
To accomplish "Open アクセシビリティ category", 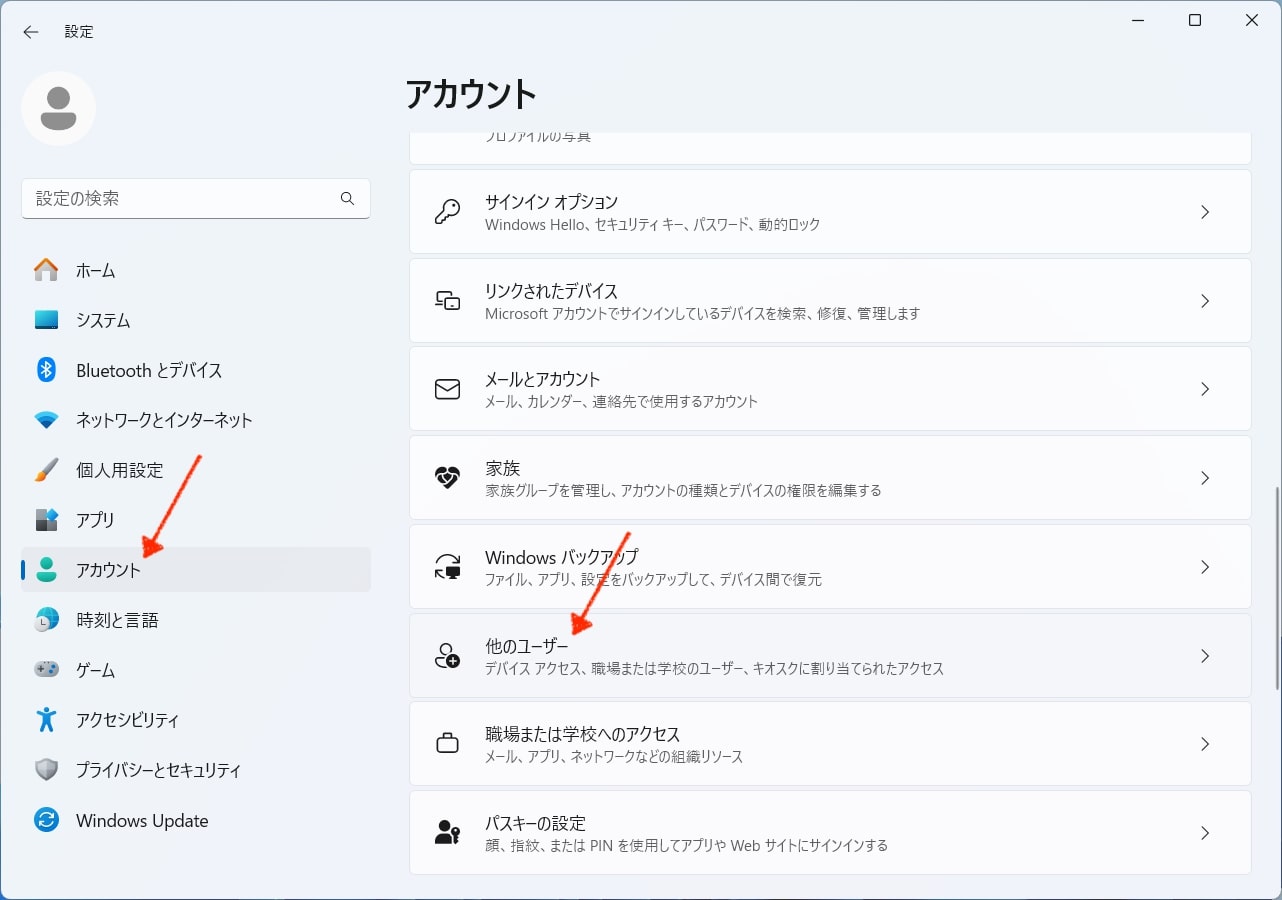I will [196, 720].
